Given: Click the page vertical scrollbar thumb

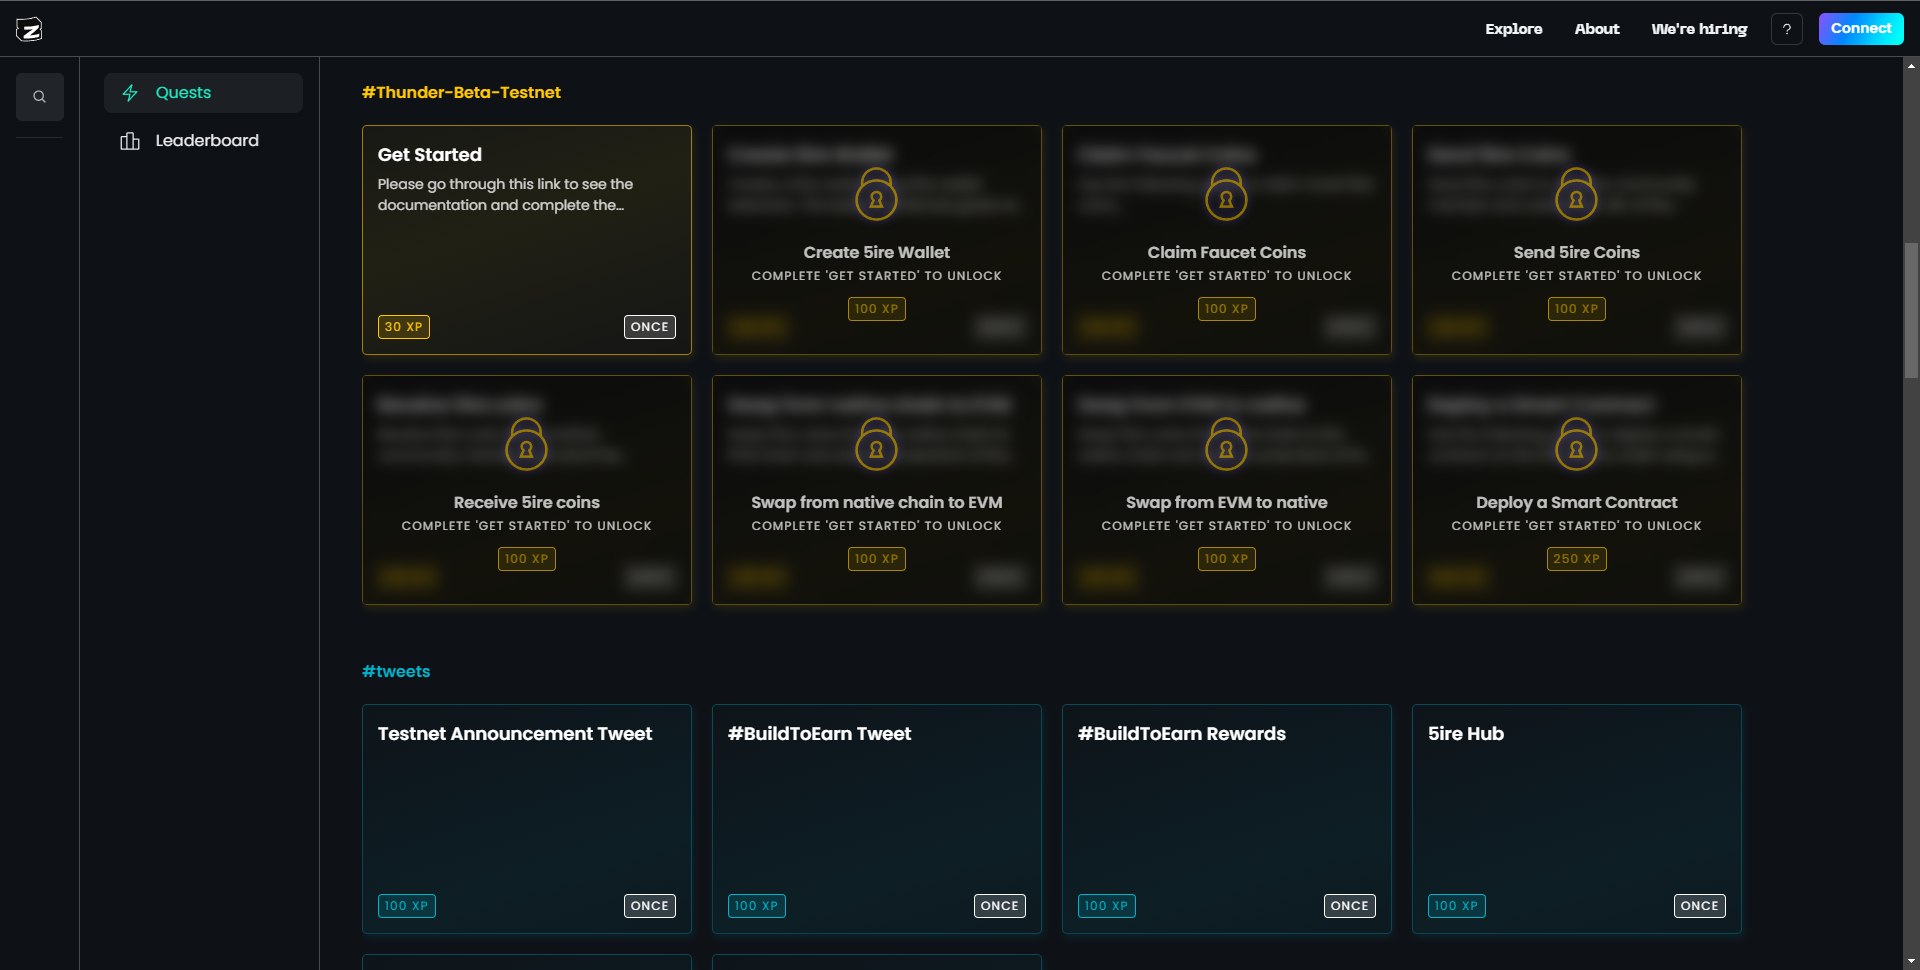Looking at the screenshot, I should 1911,310.
